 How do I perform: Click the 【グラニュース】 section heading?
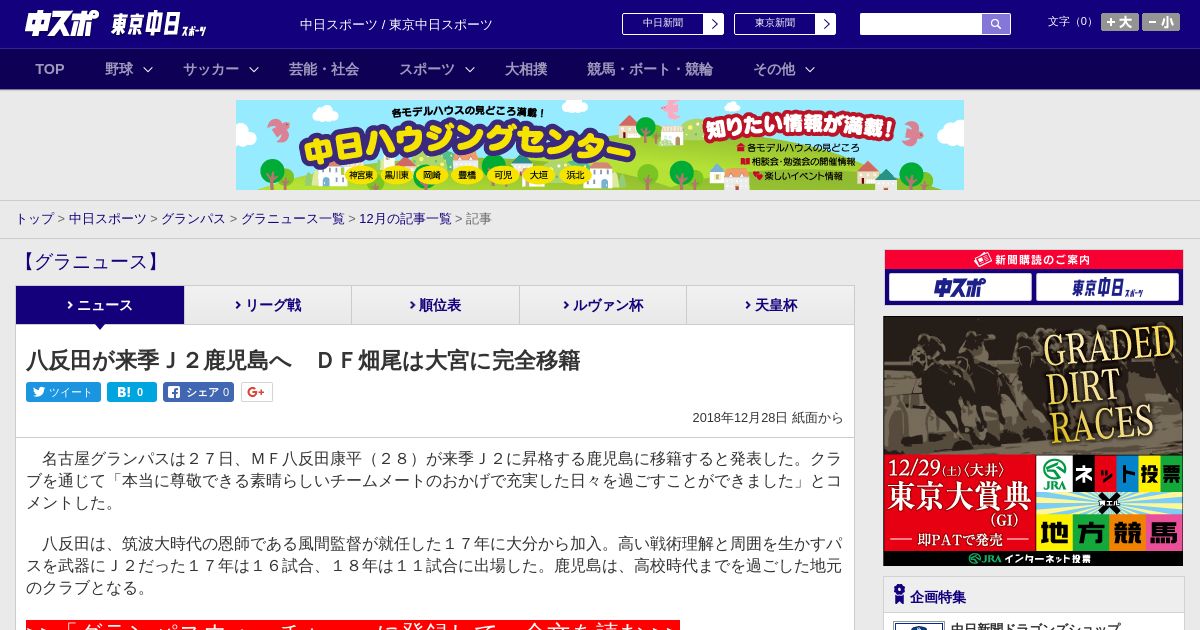click(90, 262)
